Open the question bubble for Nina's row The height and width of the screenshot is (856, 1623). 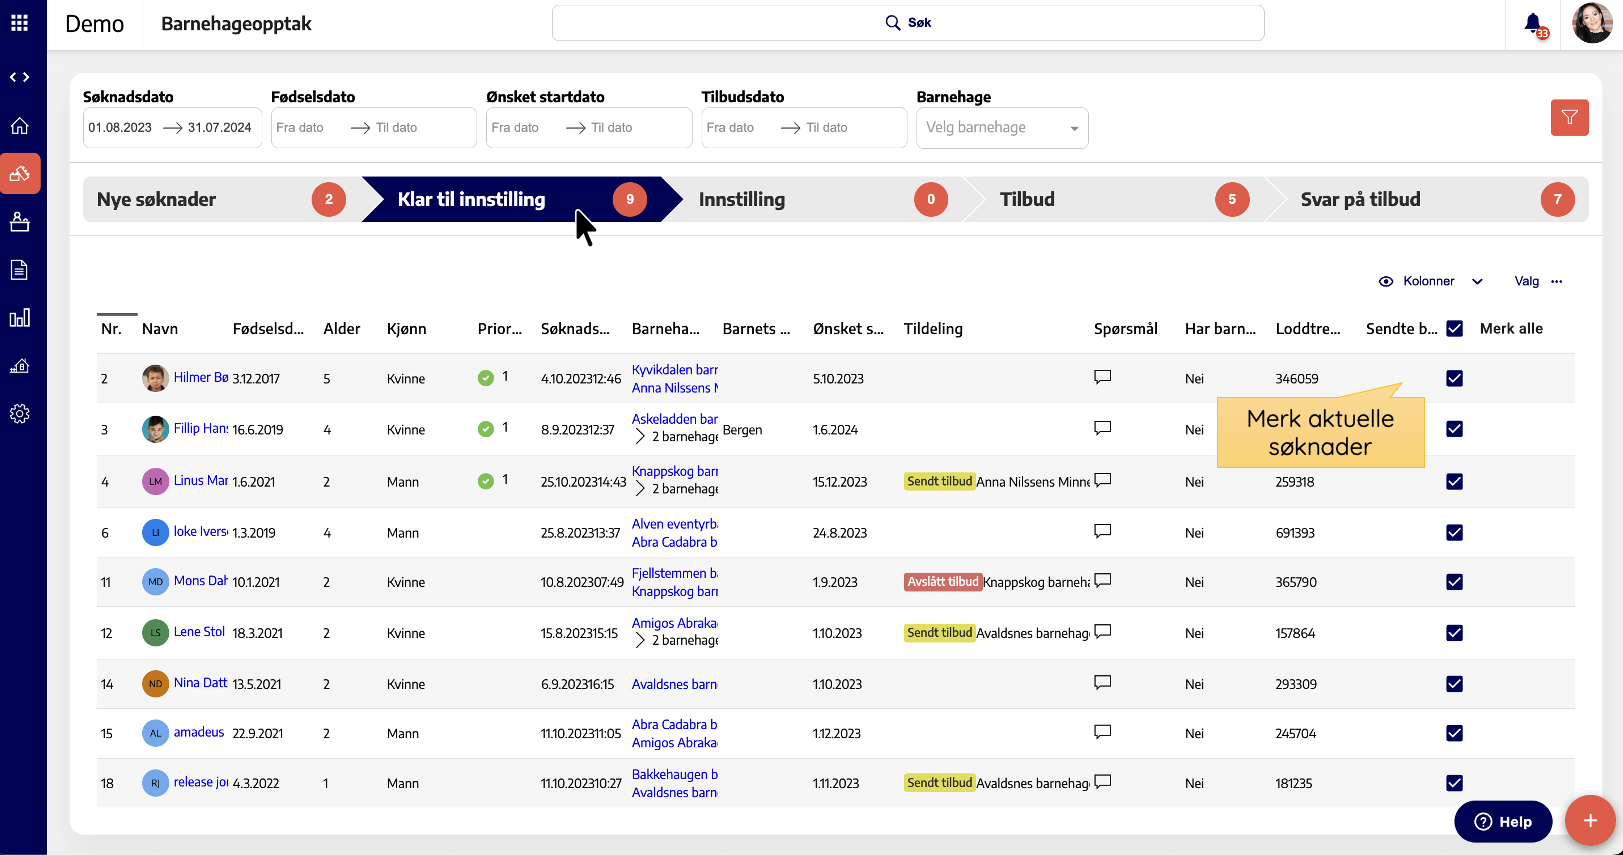pyautogui.click(x=1103, y=682)
